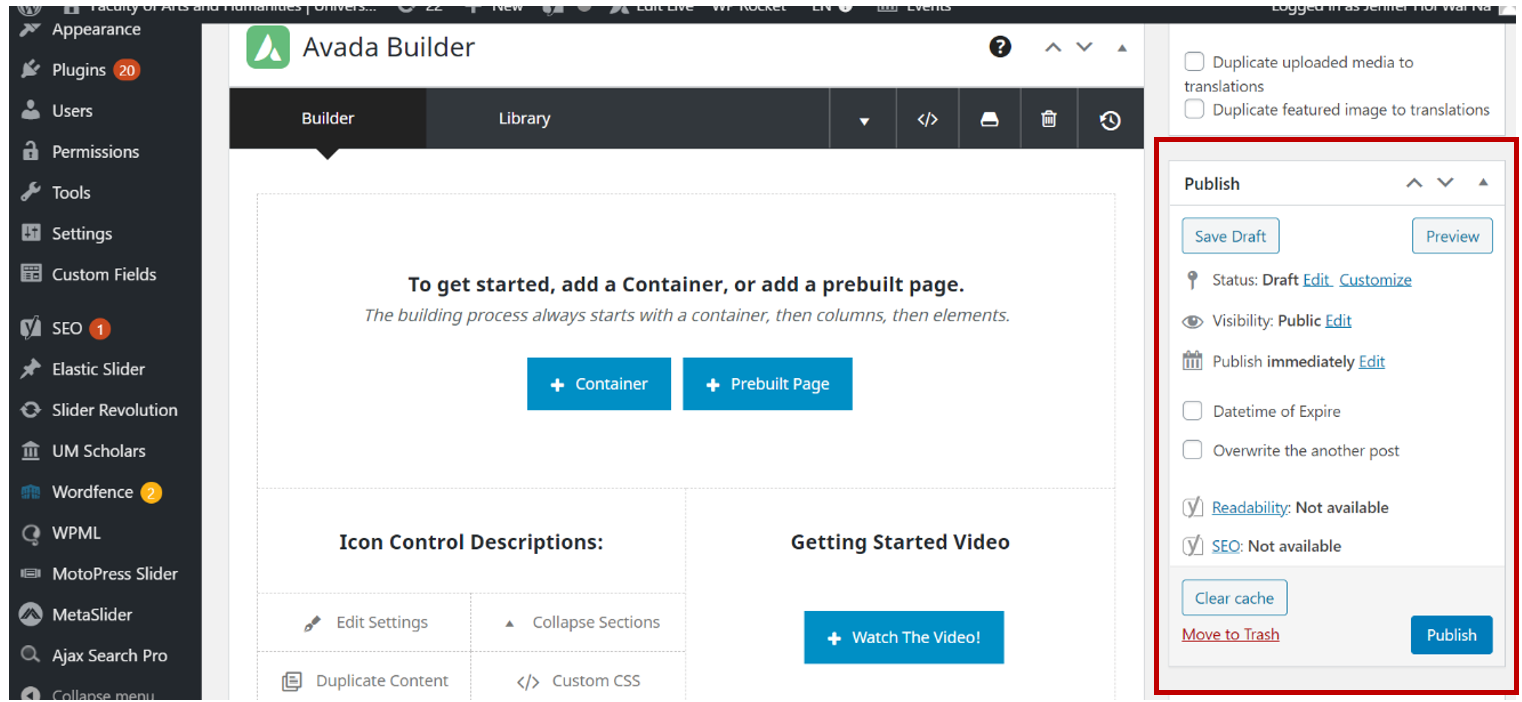Click the Getting Started Video heading
1522x702 pixels.
tap(900, 542)
